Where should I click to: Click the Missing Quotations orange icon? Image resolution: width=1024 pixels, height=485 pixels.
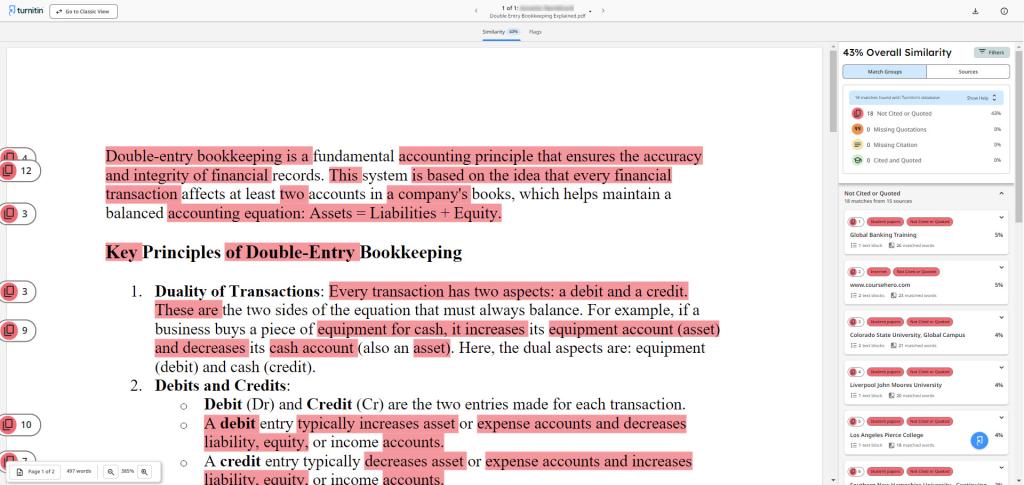point(857,129)
